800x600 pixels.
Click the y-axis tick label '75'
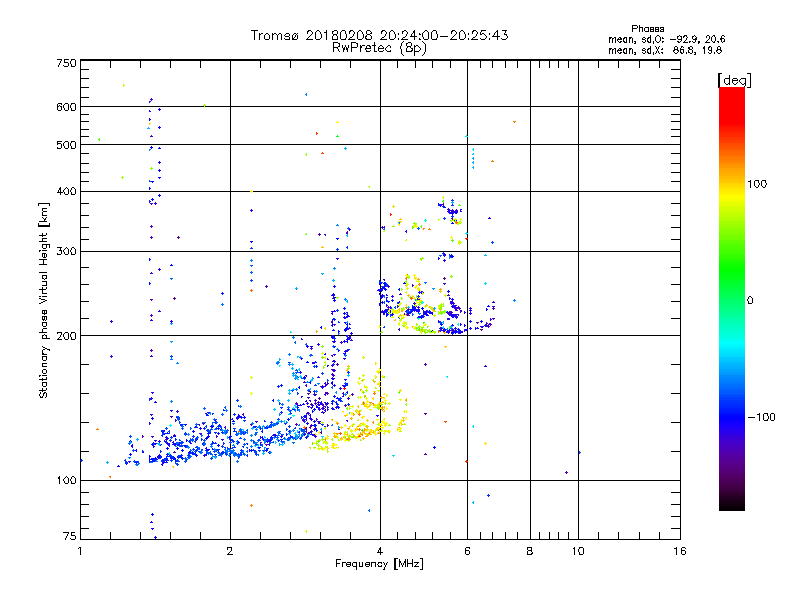coord(70,536)
